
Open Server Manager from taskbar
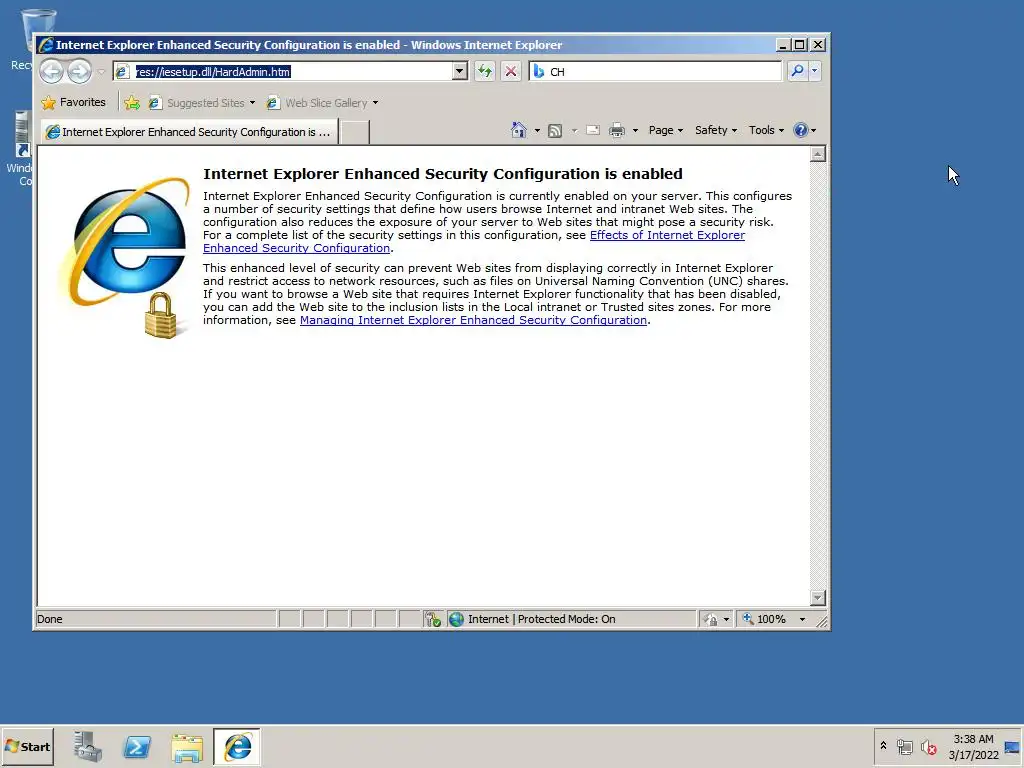pyautogui.click(x=88, y=746)
